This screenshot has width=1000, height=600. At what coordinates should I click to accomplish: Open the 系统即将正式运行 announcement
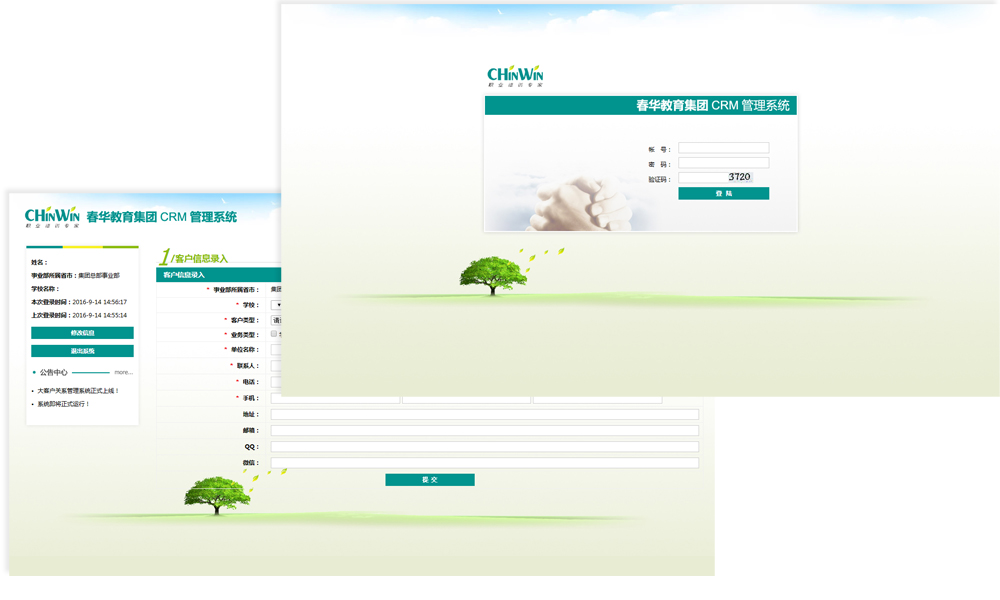pyautogui.click(x=64, y=404)
